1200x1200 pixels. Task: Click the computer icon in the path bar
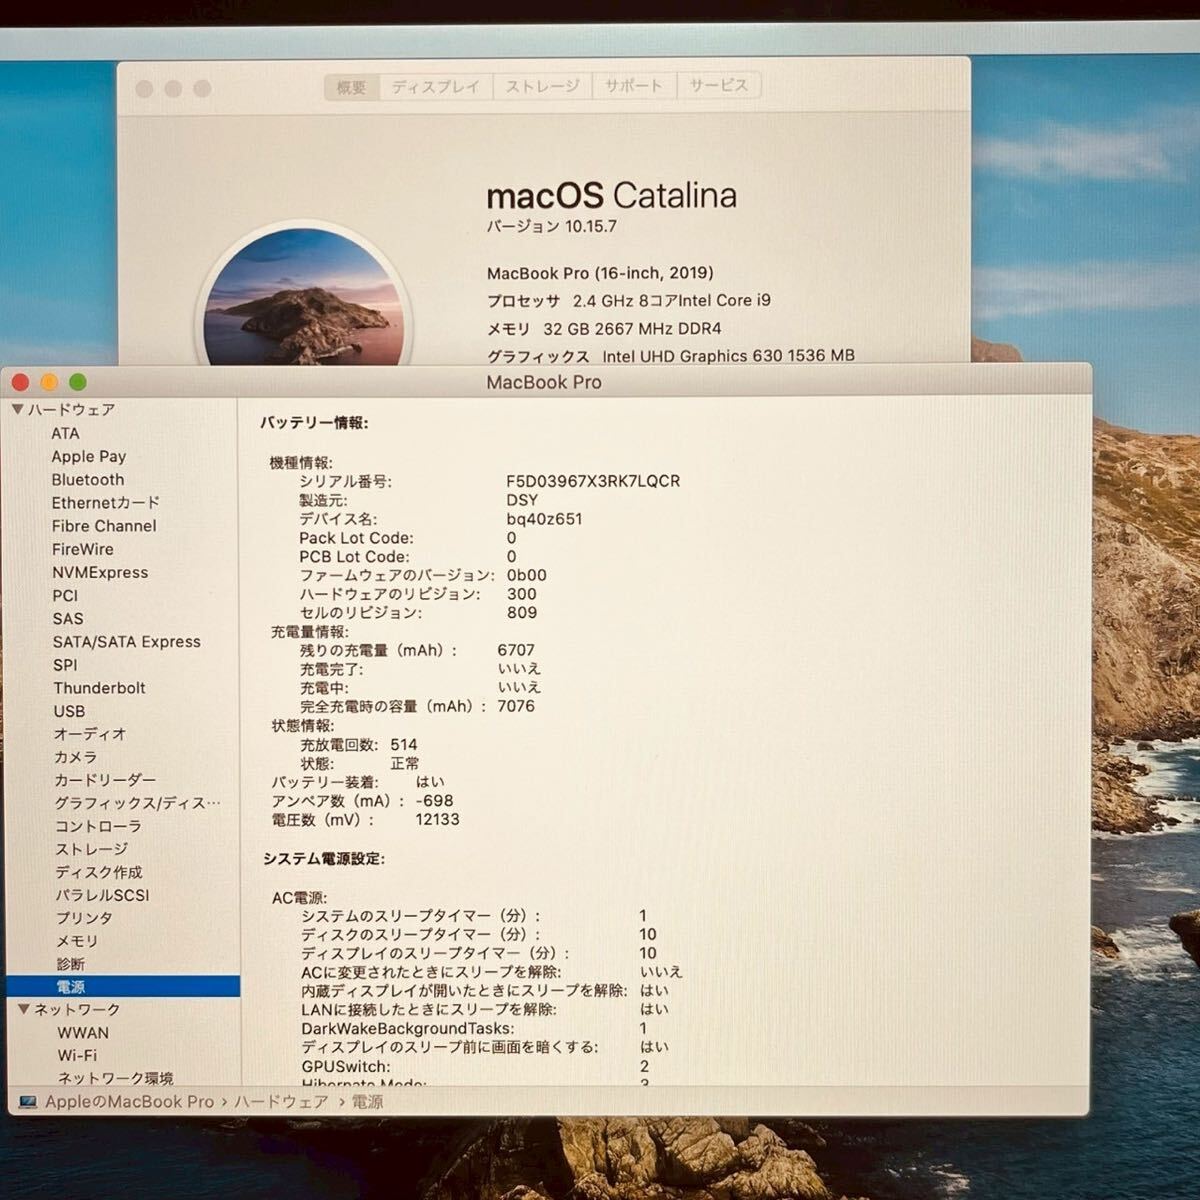pos(28,1102)
